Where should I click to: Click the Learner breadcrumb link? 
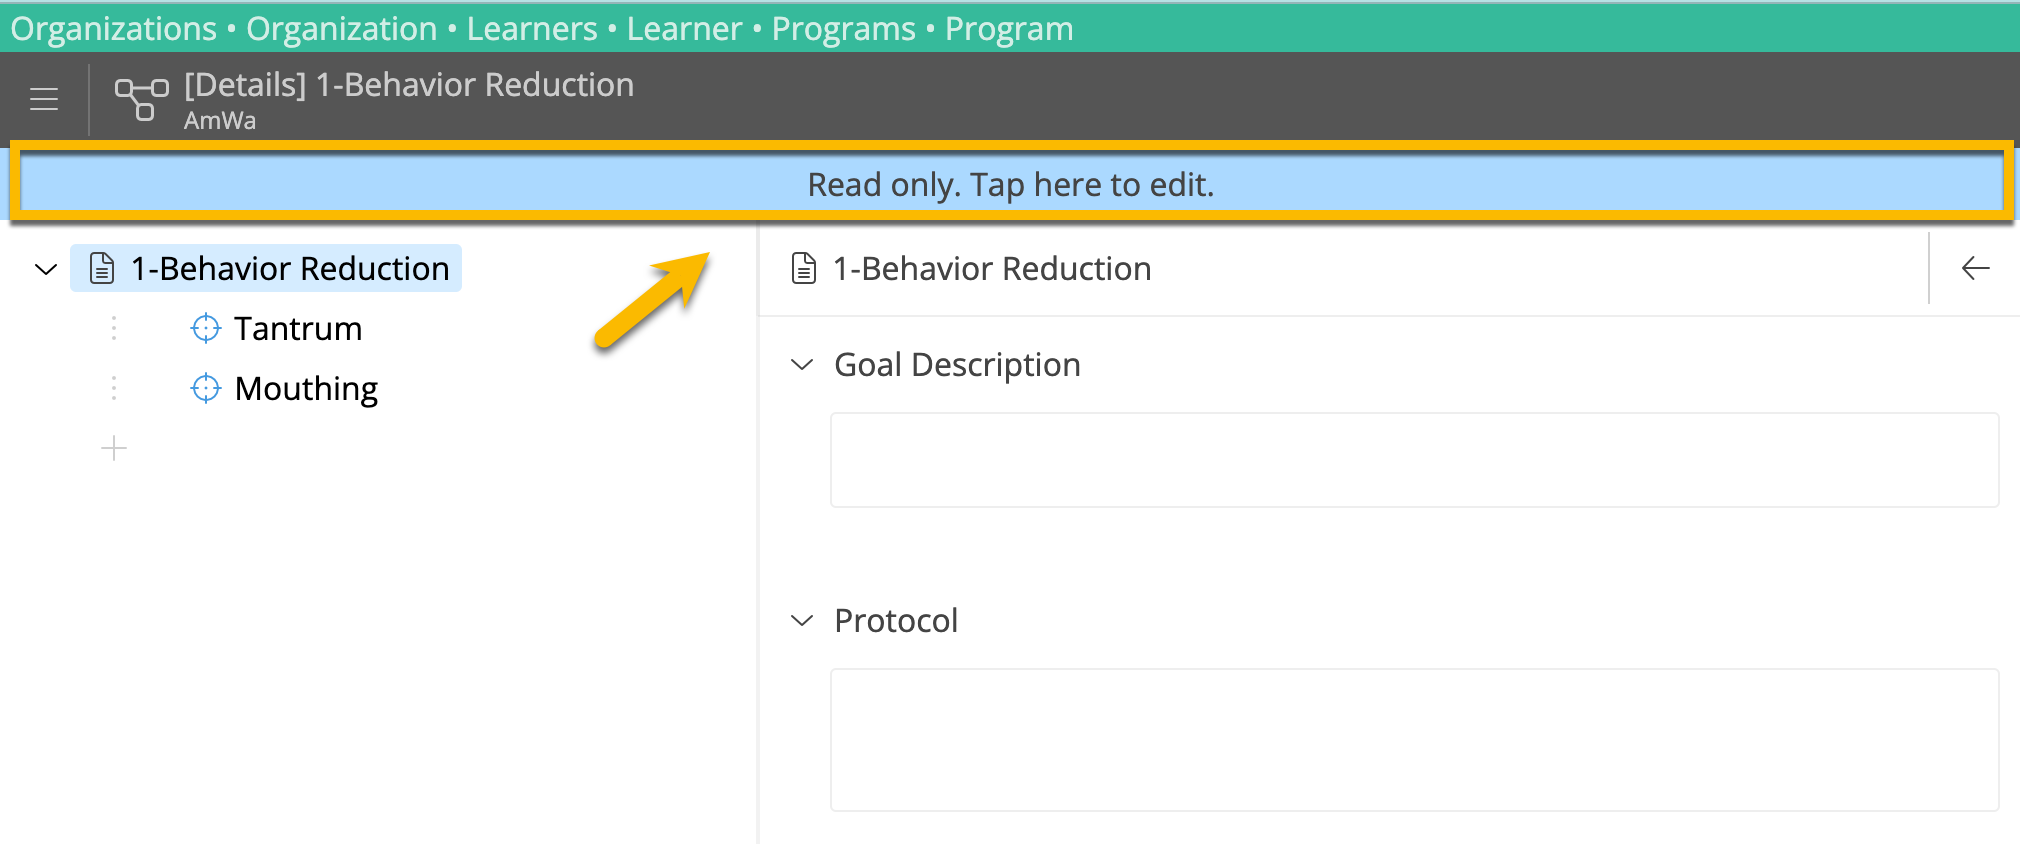[684, 28]
